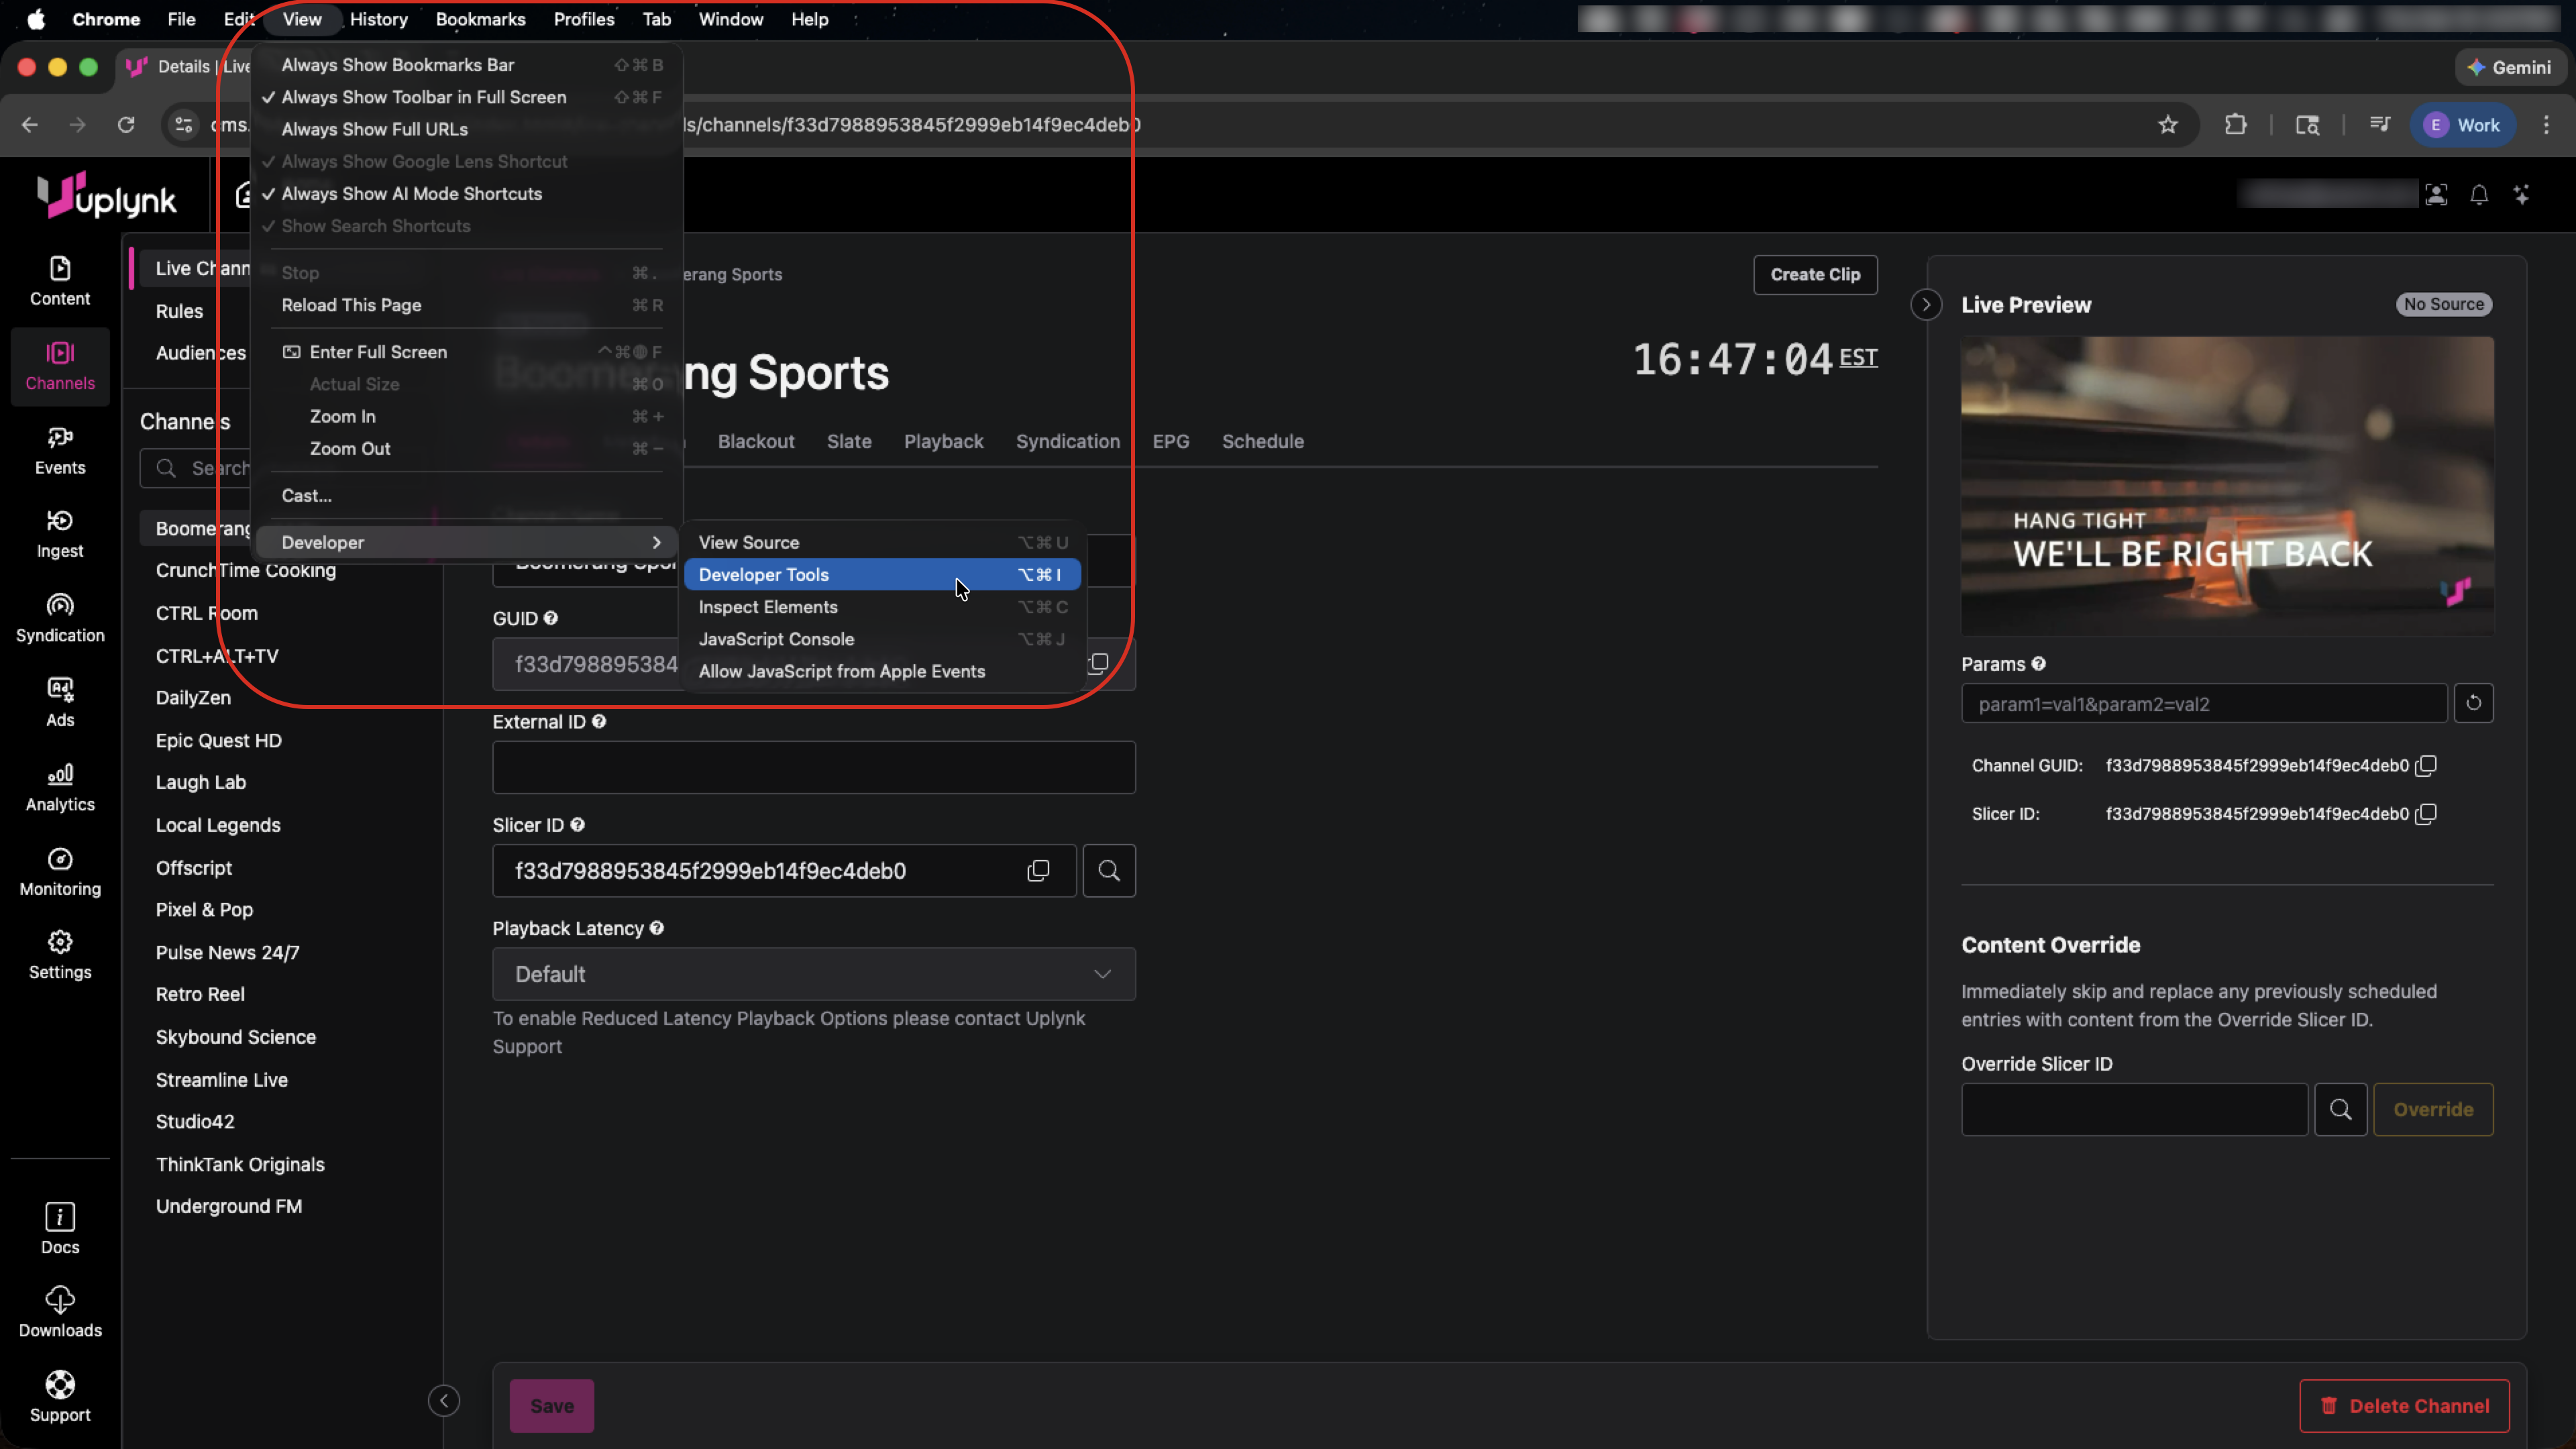
Task: Search slicer with magnifier beside Slicer ID
Action: click(1108, 871)
